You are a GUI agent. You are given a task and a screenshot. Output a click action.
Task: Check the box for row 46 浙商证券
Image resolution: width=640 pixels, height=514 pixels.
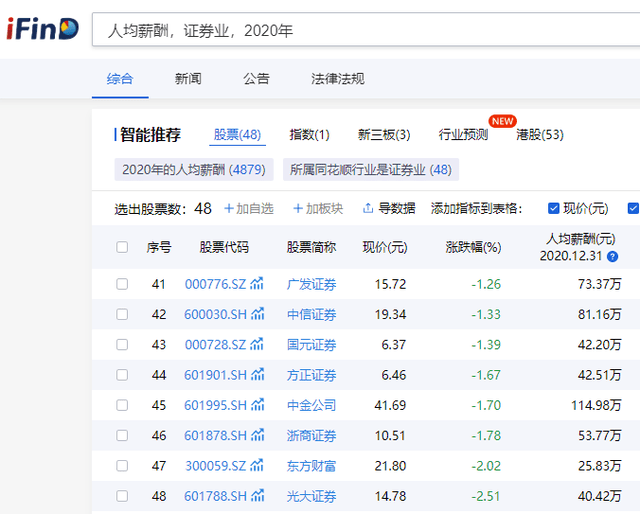(x=122, y=435)
